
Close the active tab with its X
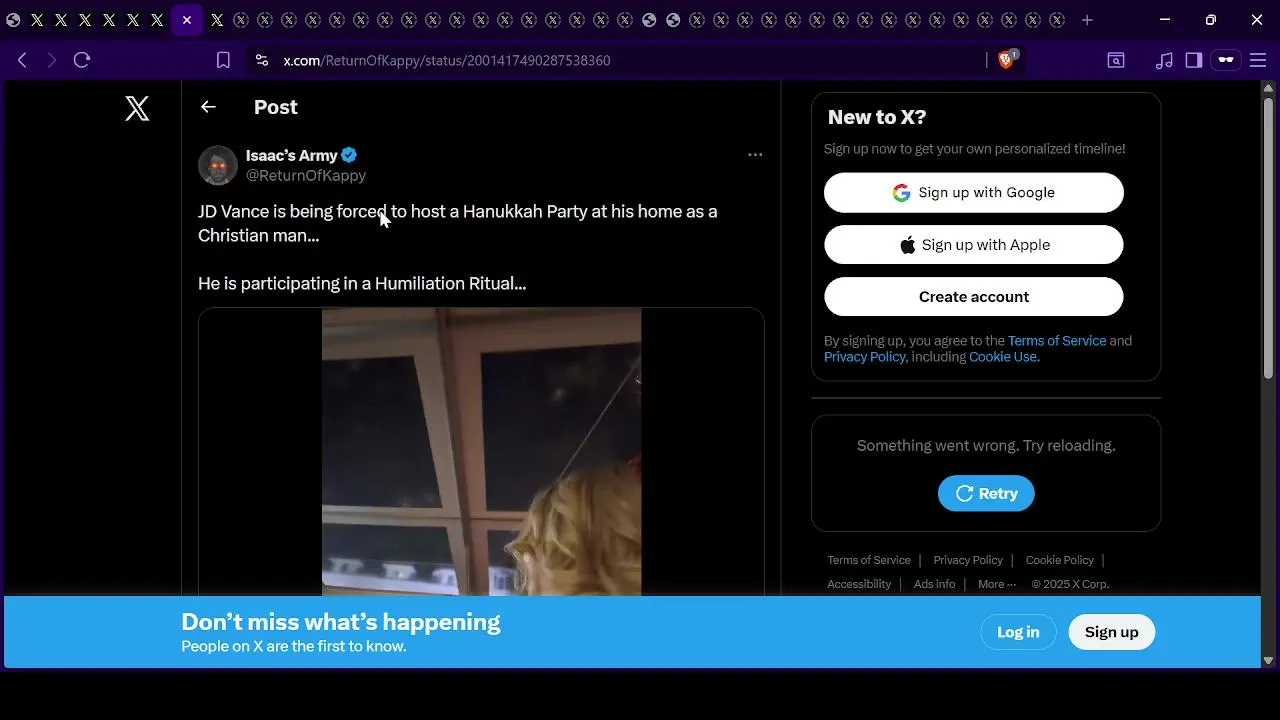click(x=187, y=20)
